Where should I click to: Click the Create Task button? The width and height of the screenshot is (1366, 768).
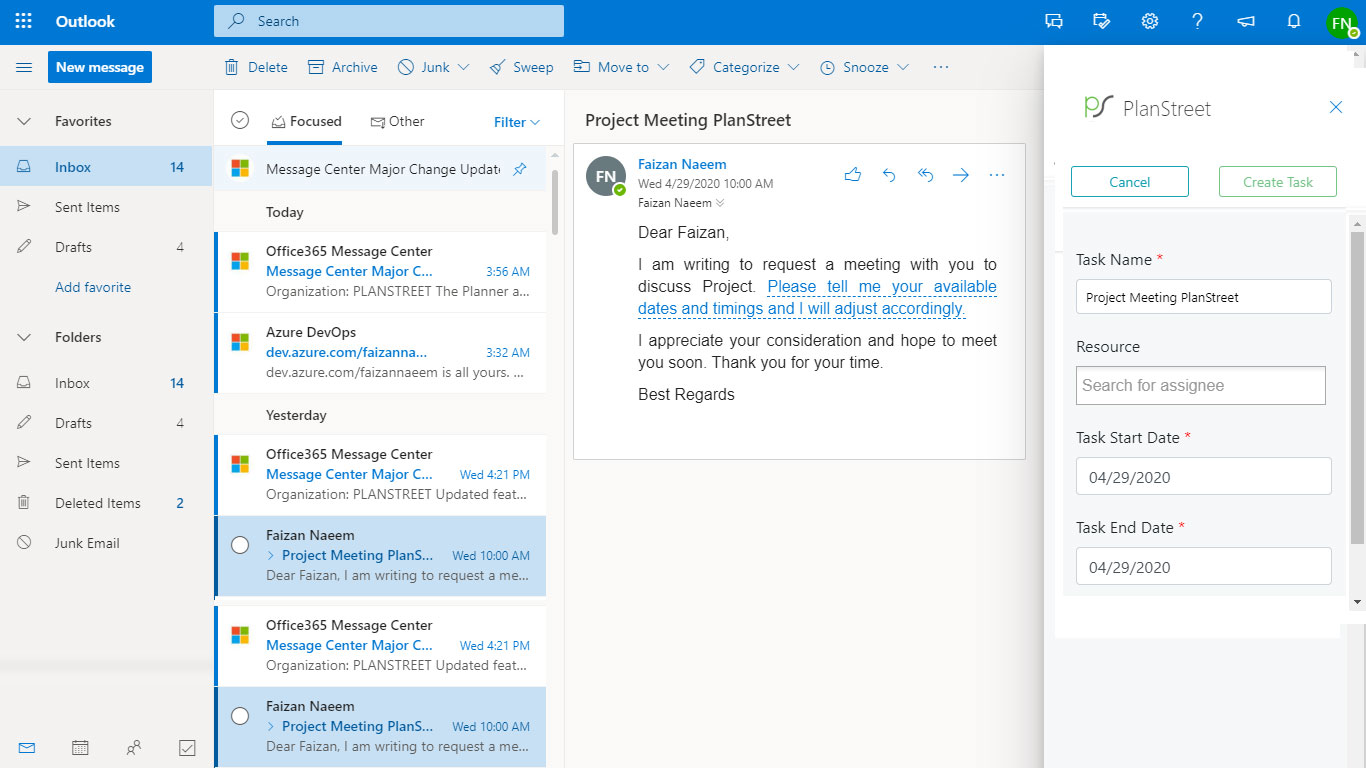1278,182
